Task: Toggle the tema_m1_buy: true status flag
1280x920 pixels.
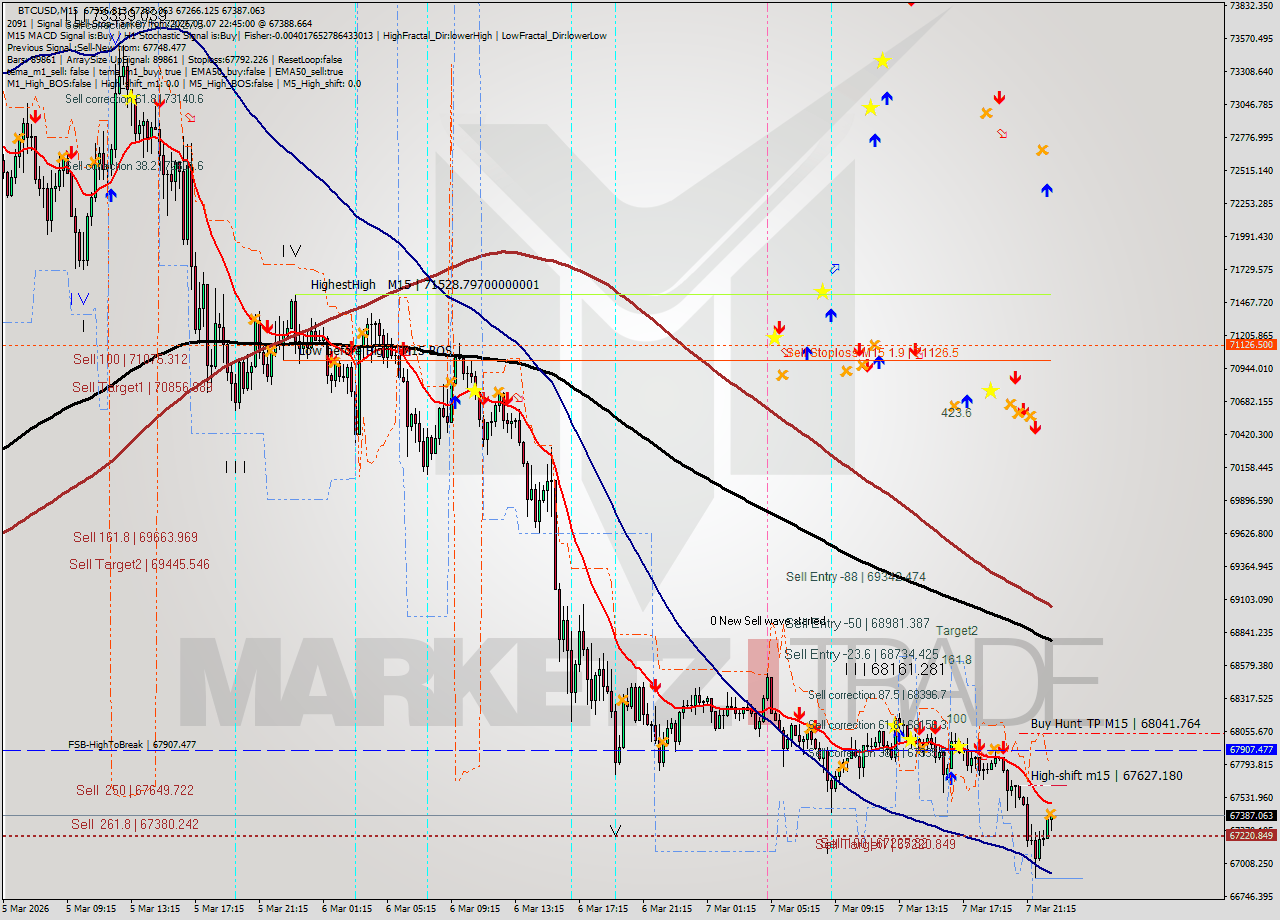Action: click(141, 71)
